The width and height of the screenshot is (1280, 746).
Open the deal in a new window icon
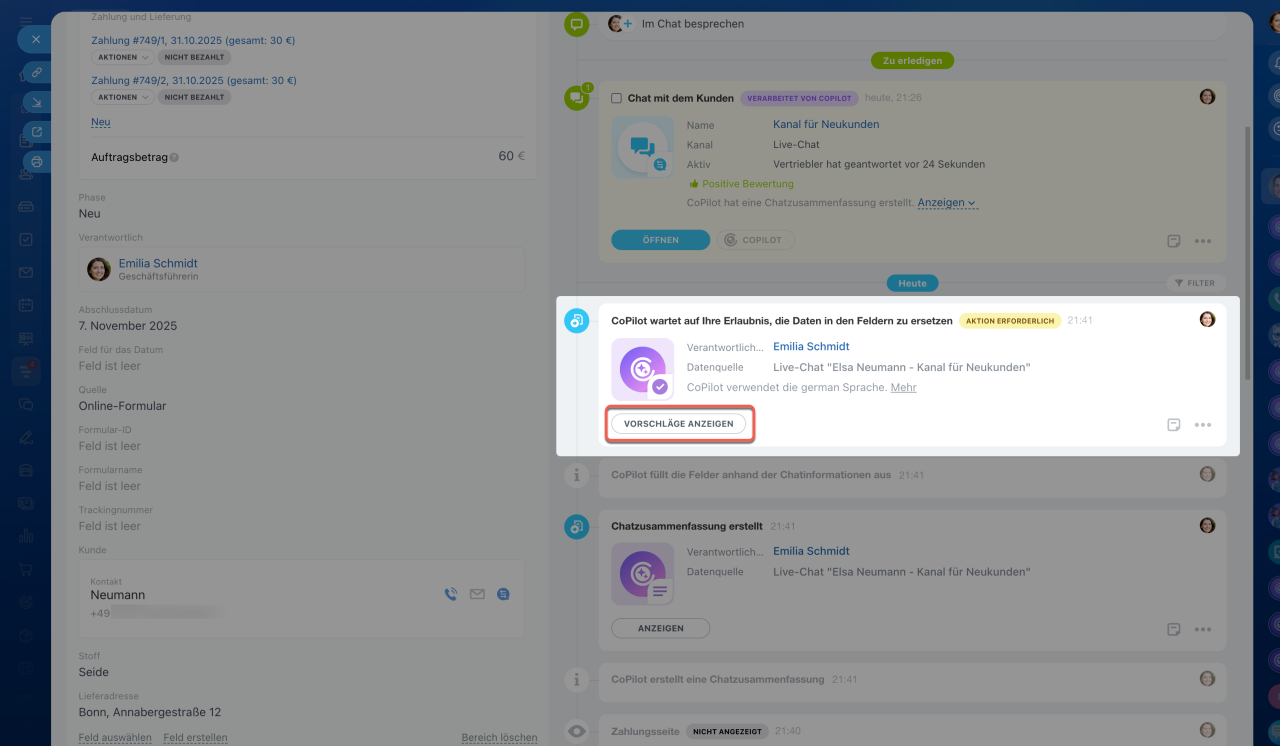pos(36,131)
